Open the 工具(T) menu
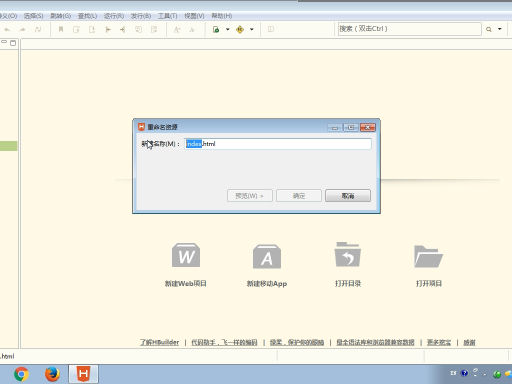Image resolution: width=512 pixels, height=384 pixels. point(167,16)
